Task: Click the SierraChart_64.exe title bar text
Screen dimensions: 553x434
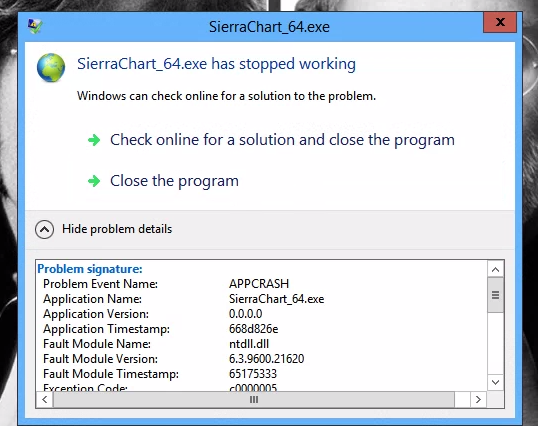Action: (269, 27)
